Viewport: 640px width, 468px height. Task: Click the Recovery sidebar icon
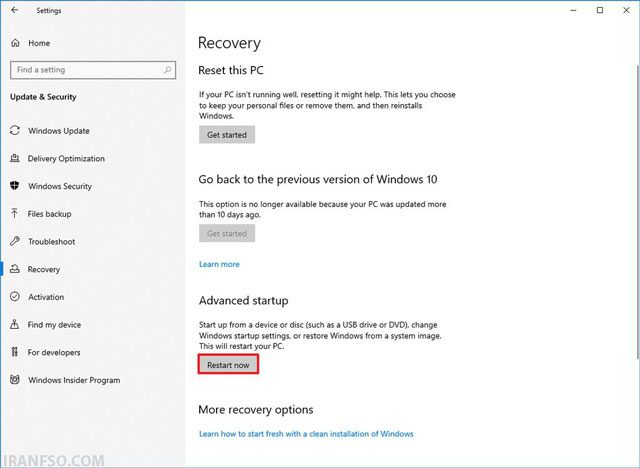click(15, 269)
